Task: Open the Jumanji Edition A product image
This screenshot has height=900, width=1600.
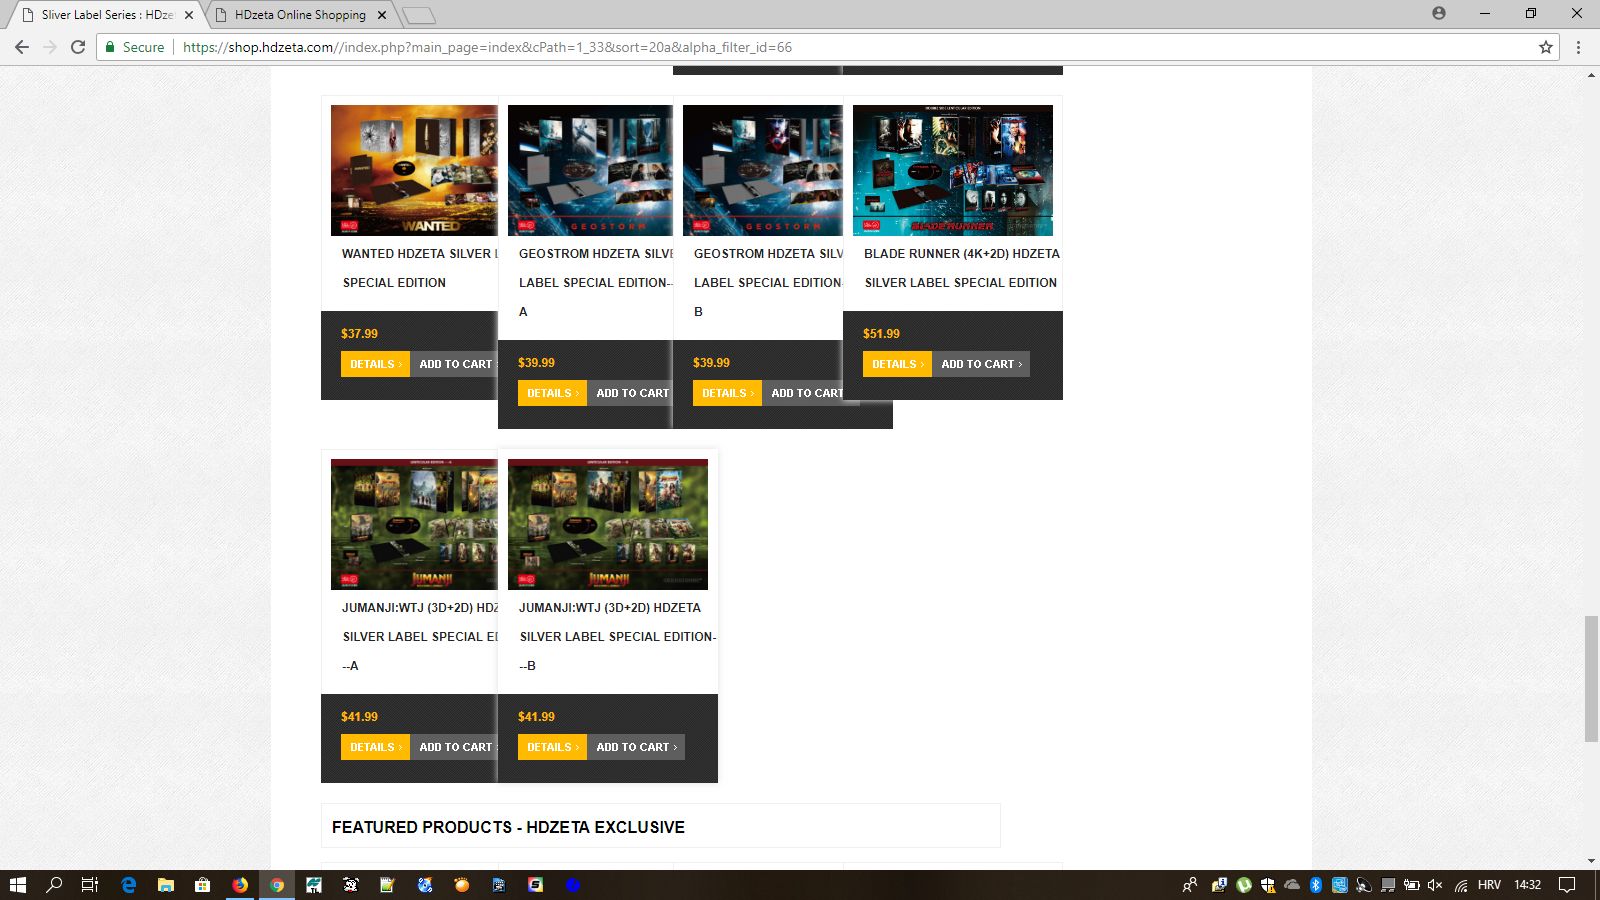Action: [x=414, y=524]
